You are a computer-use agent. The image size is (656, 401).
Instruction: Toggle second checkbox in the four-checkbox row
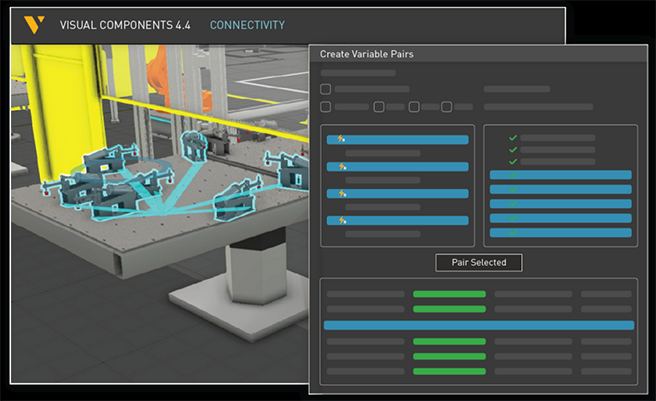pos(379,107)
